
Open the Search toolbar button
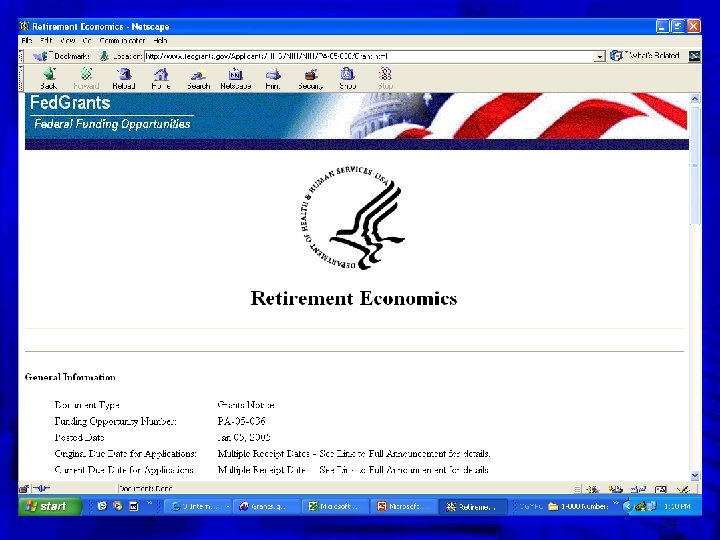198,79
